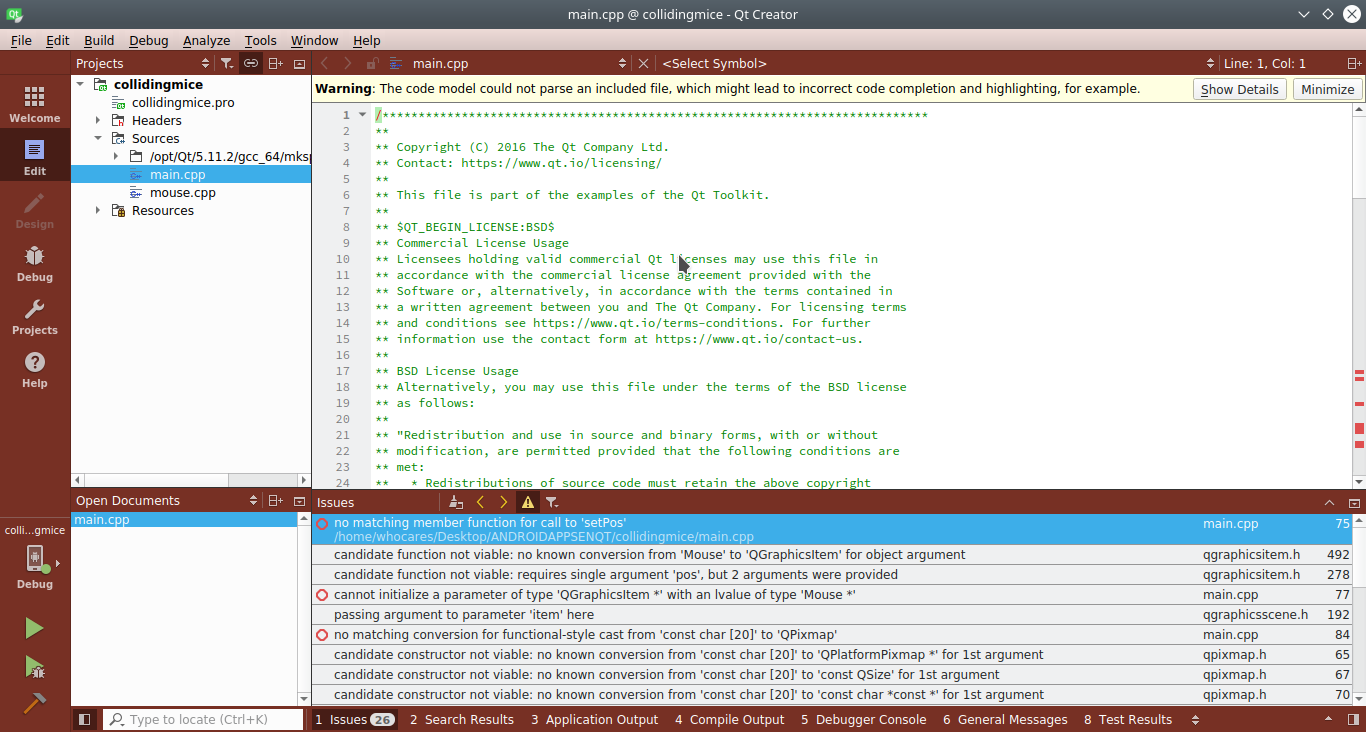Open the General Messages pane
This screenshot has width=1366, height=732.
1005,719
